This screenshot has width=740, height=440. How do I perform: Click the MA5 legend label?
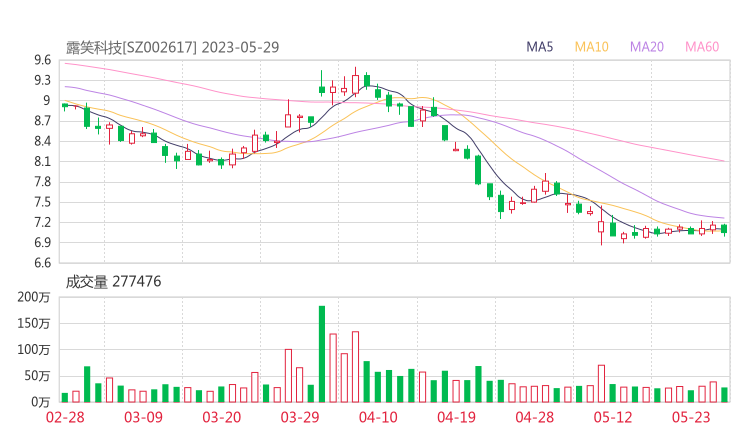539,47
